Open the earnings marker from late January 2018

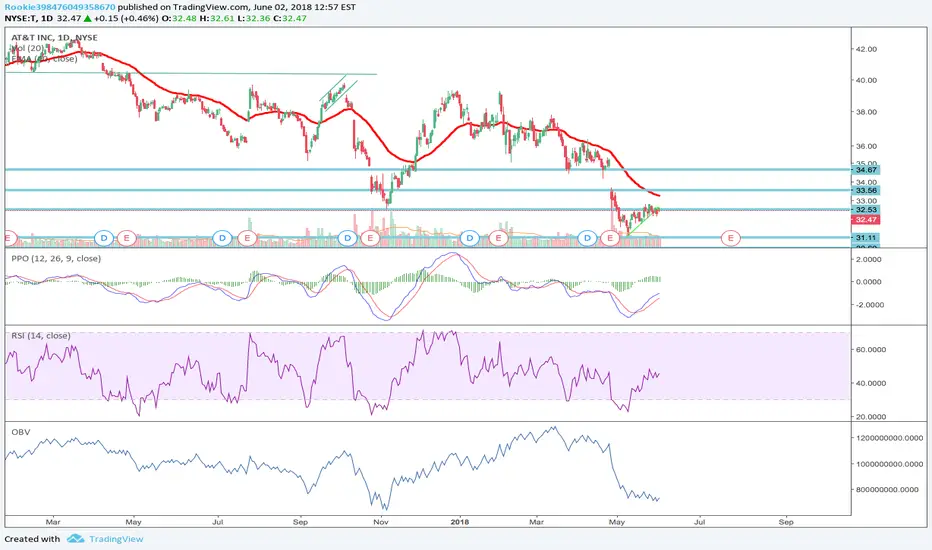tap(499, 238)
